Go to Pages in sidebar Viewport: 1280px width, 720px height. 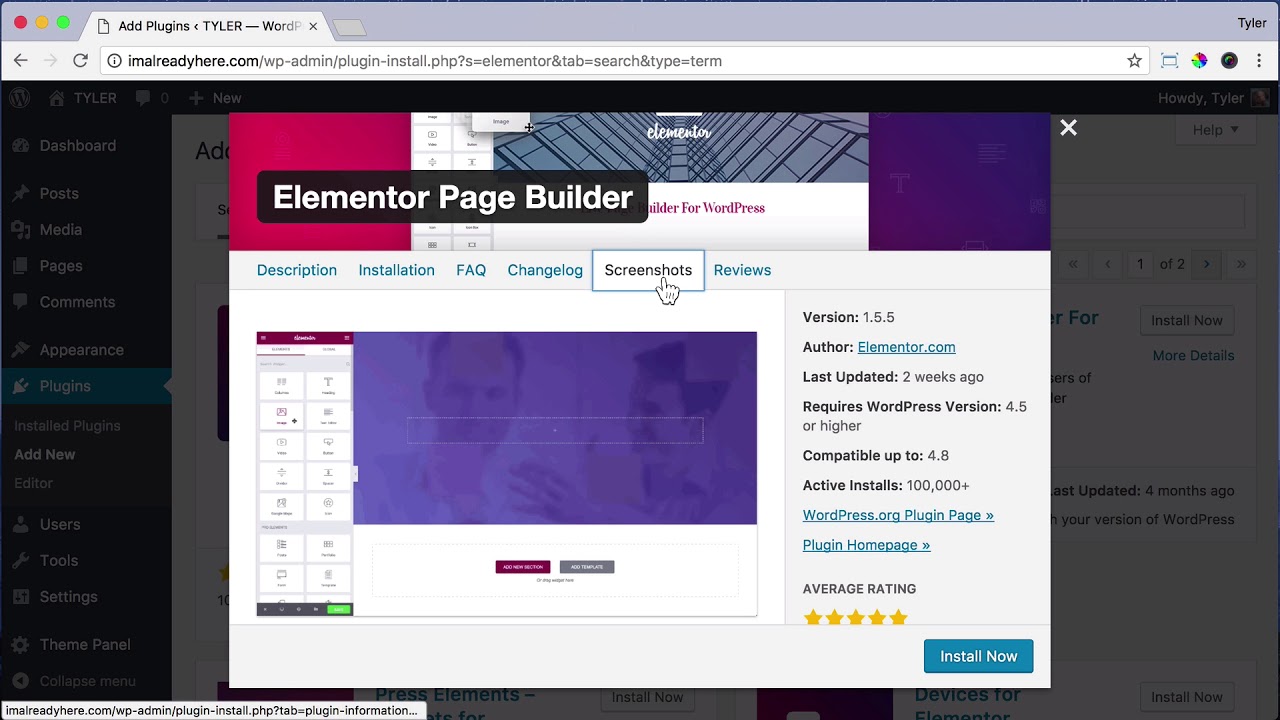tap(61, 265)
